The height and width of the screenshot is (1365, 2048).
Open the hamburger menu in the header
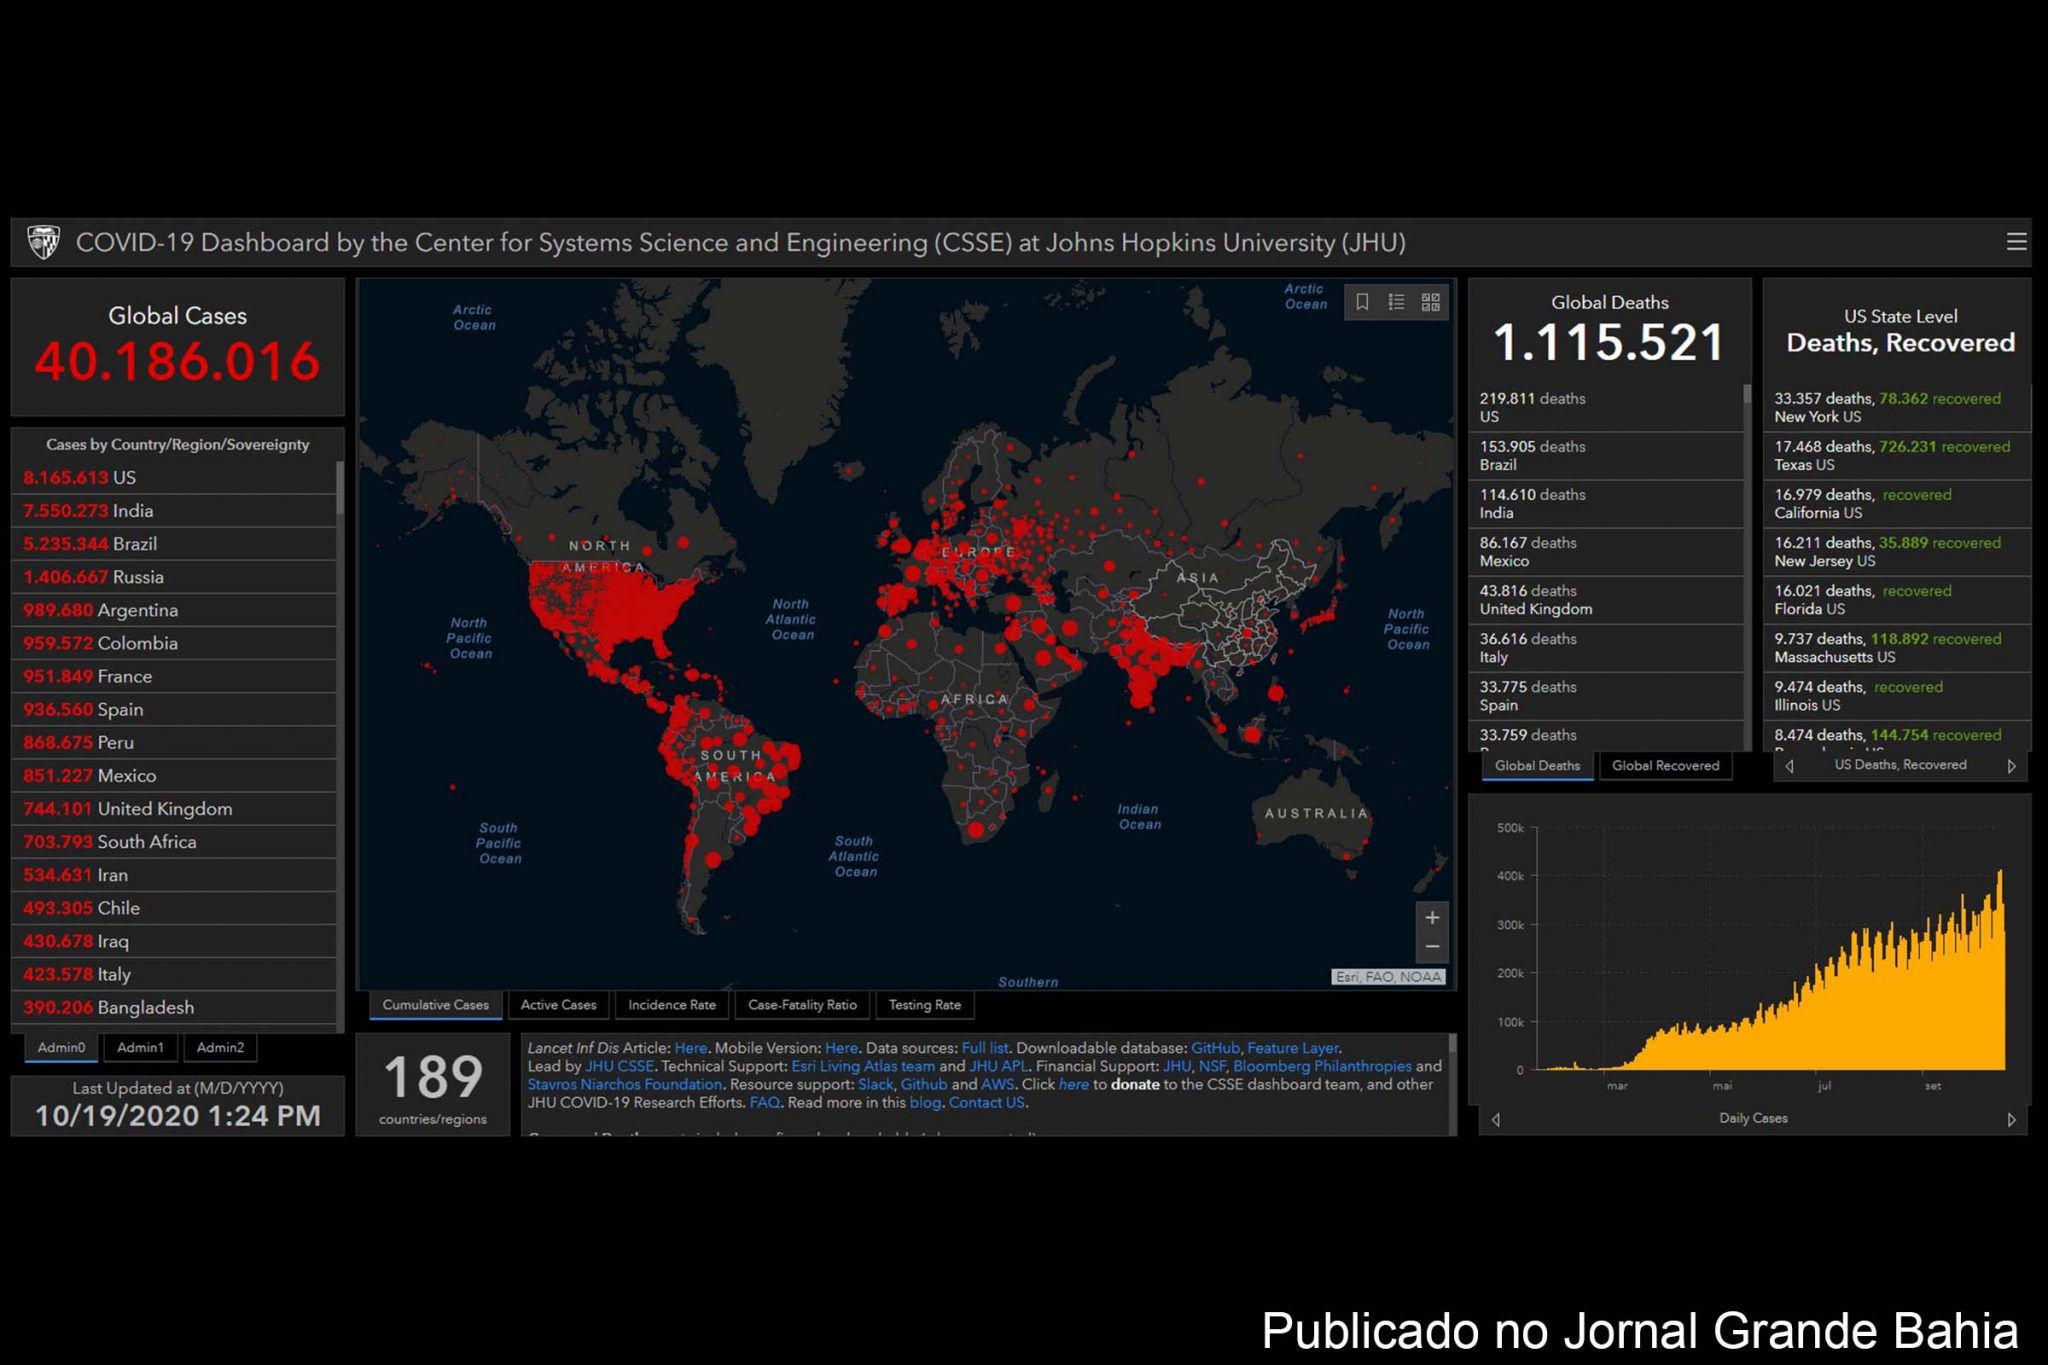coord(2016,242)
